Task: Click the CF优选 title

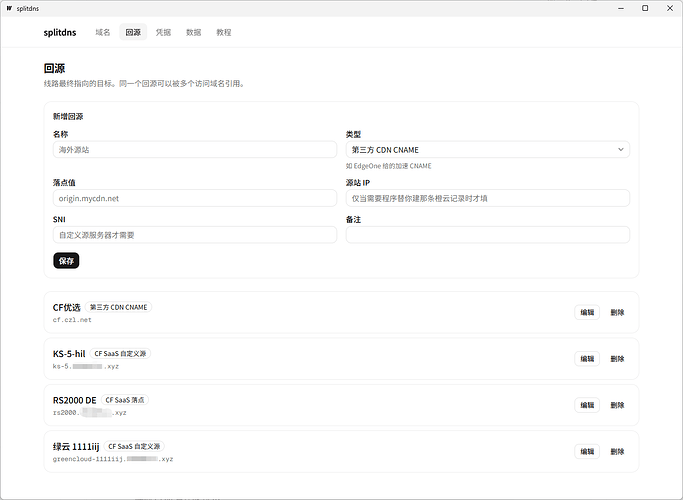Action: pyautogui.click(x=67, y=307)
